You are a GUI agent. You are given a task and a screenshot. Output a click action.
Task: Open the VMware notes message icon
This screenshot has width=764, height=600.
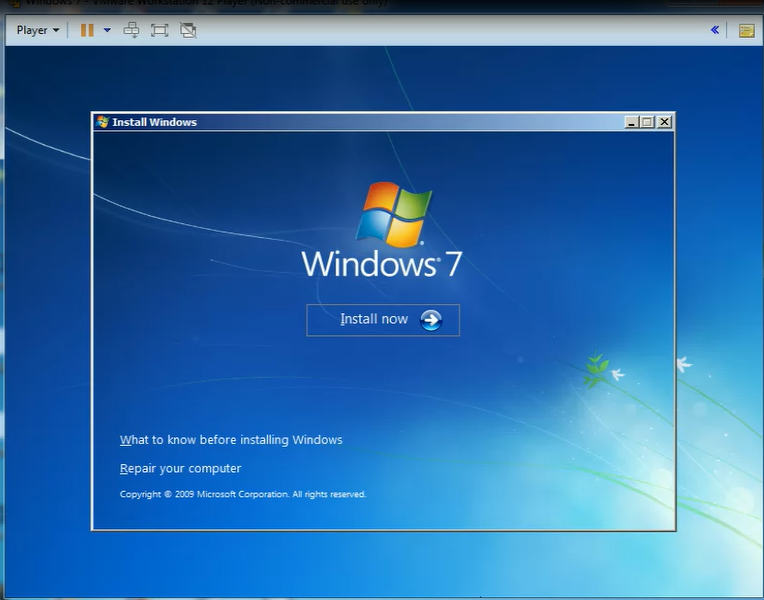pyautogui.click(x=746, y=31)
